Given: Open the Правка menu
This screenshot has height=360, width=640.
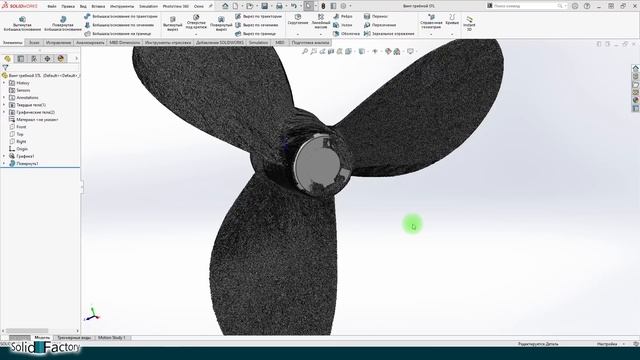Looking at the screenshot, I should [x=68, y=7].
